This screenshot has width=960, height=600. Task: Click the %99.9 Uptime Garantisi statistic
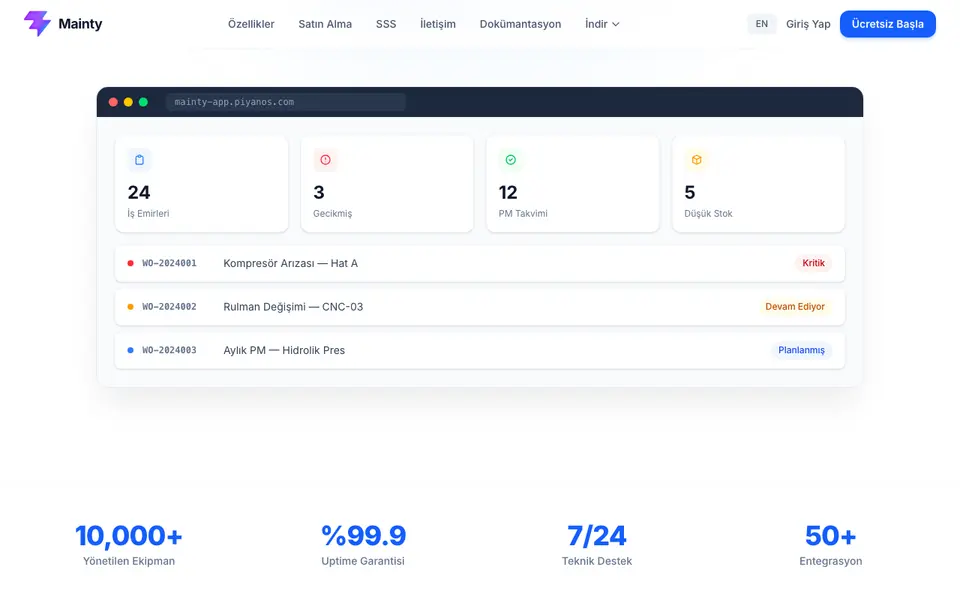(363, 545)
